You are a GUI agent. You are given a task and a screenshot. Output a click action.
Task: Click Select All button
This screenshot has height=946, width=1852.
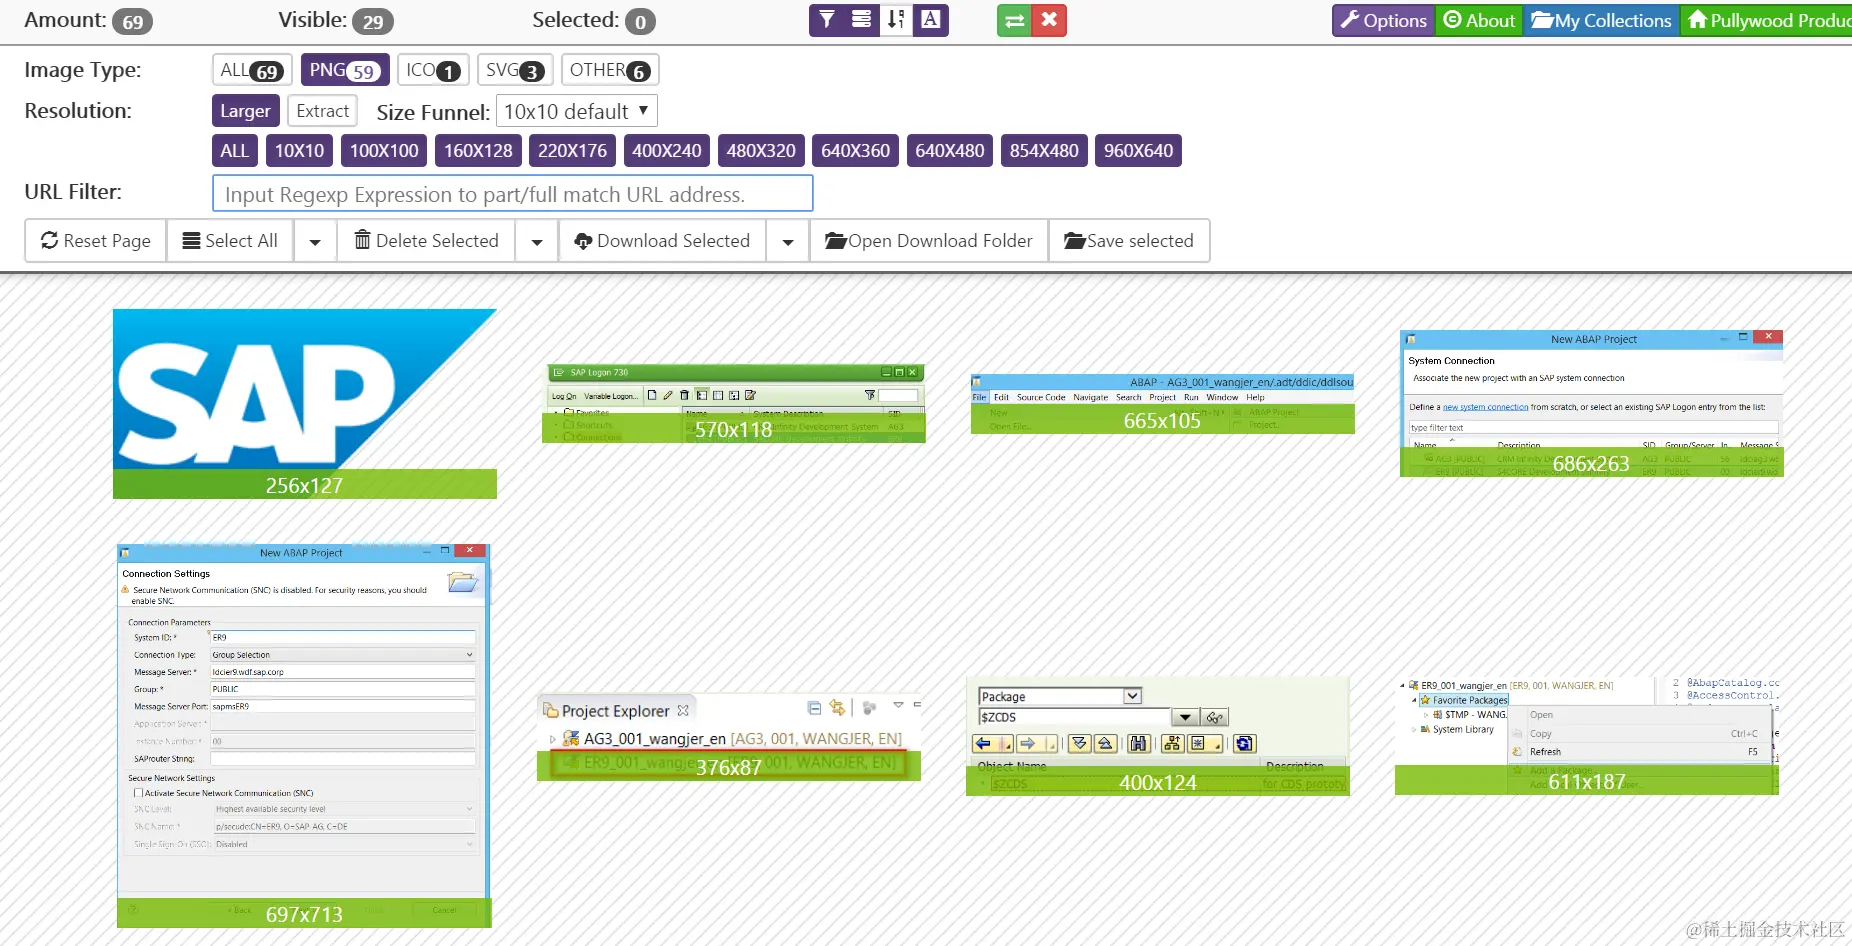click(230, 241)
